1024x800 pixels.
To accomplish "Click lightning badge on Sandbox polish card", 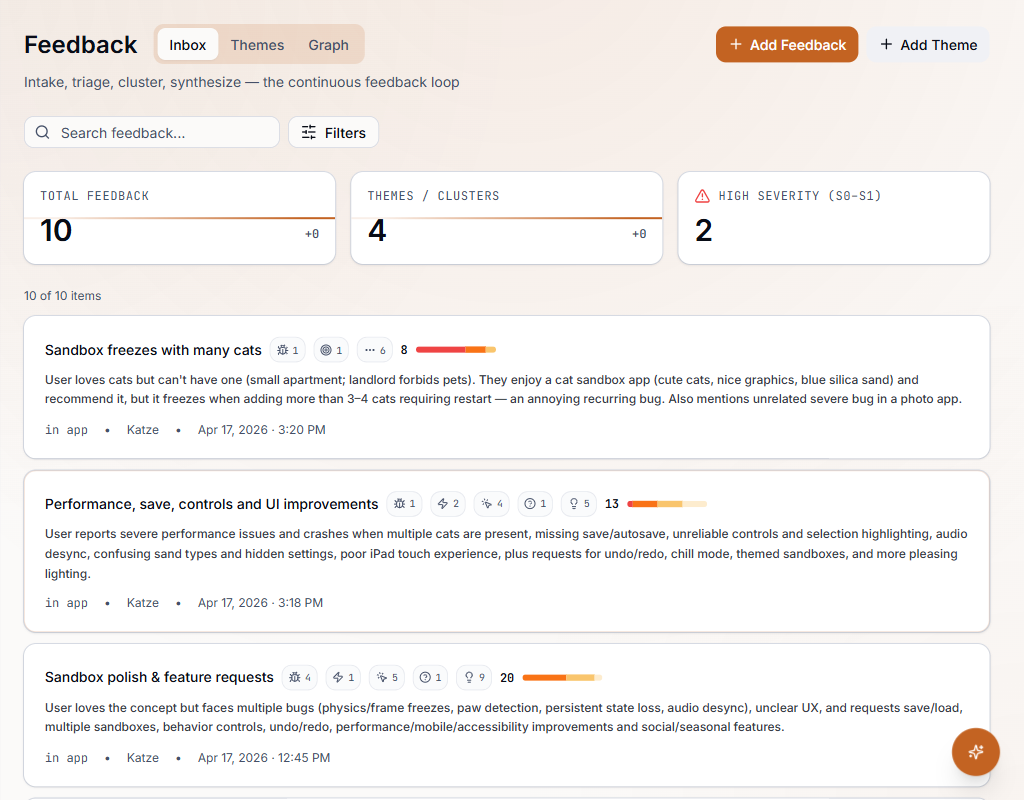I will 344,677.
